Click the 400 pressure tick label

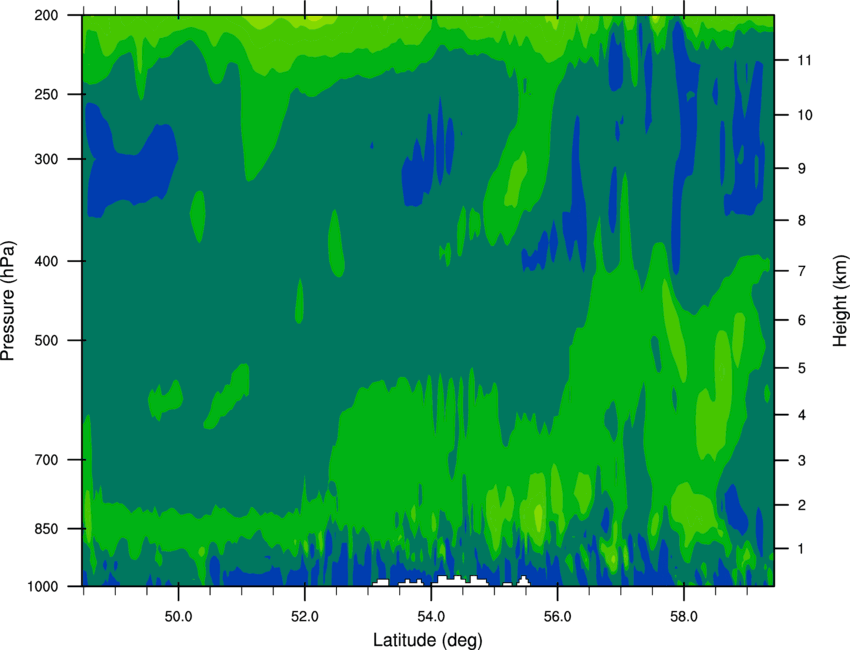point(46,261)
